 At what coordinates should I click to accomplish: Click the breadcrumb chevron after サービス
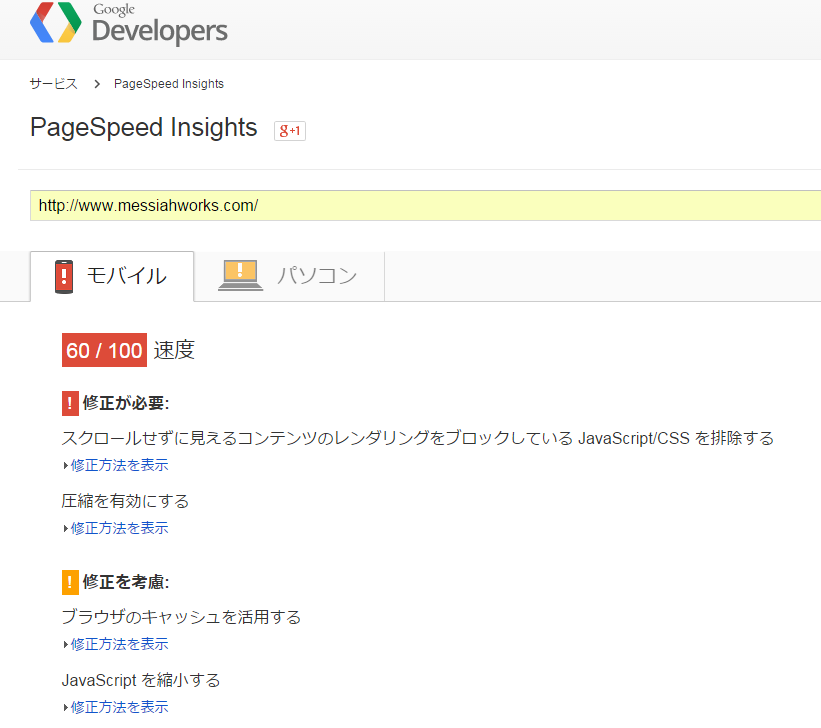(97, 84)
